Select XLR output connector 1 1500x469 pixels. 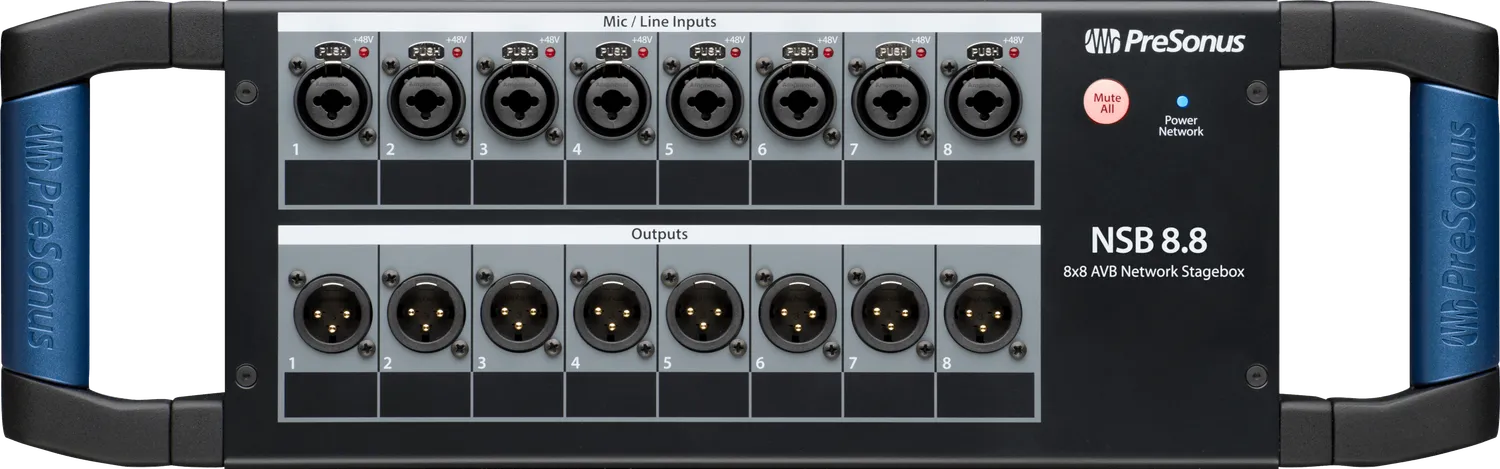333,313
